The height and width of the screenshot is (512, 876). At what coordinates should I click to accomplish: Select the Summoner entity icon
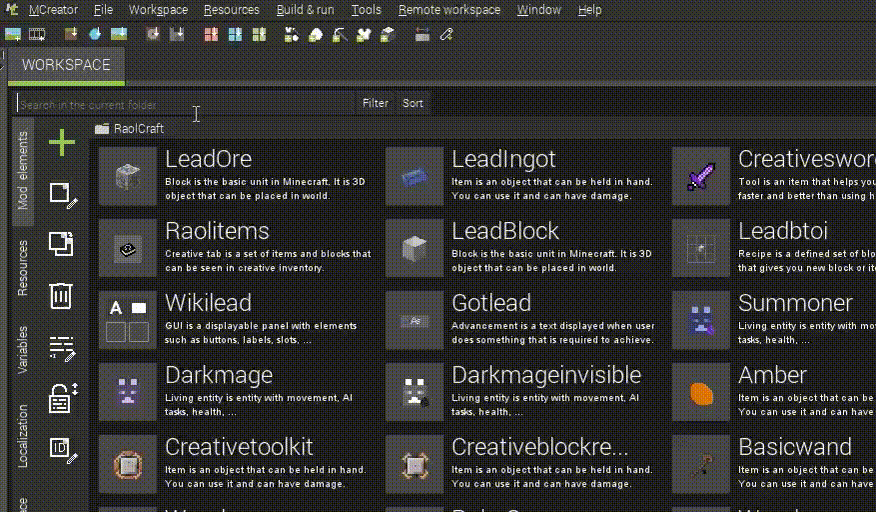701,320
